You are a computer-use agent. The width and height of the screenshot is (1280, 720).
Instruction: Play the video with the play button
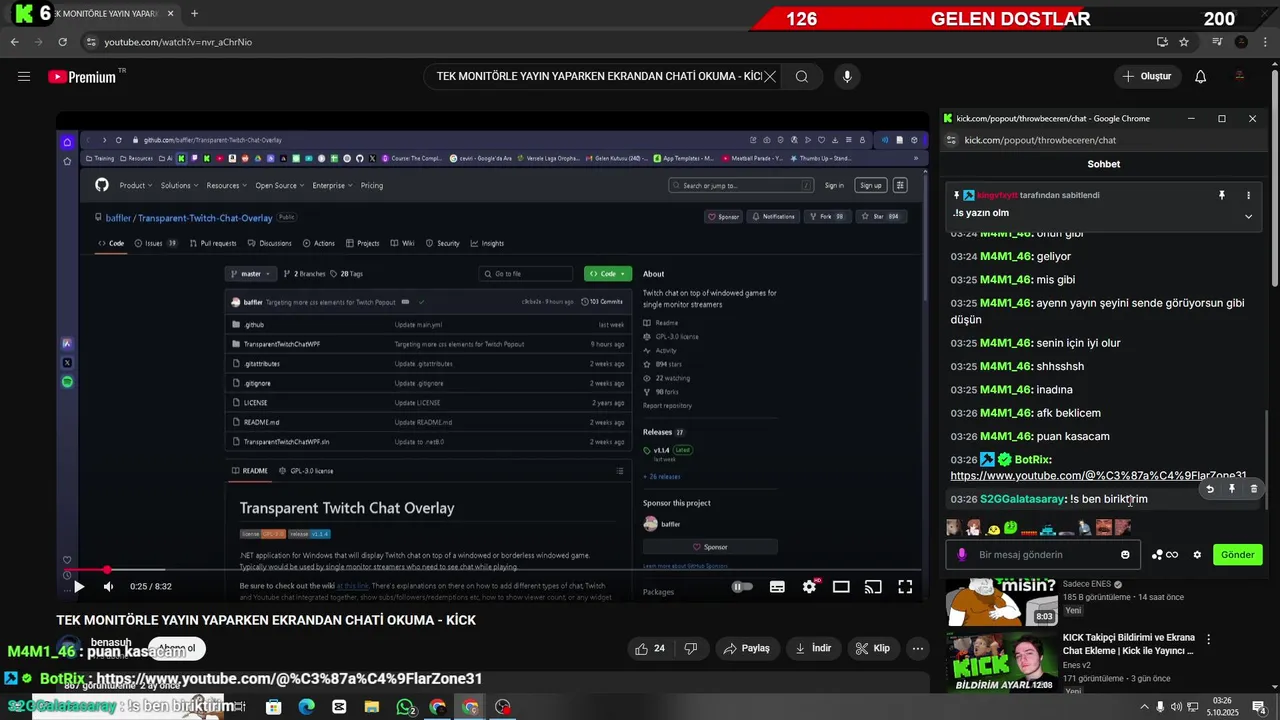pos(79,587)
